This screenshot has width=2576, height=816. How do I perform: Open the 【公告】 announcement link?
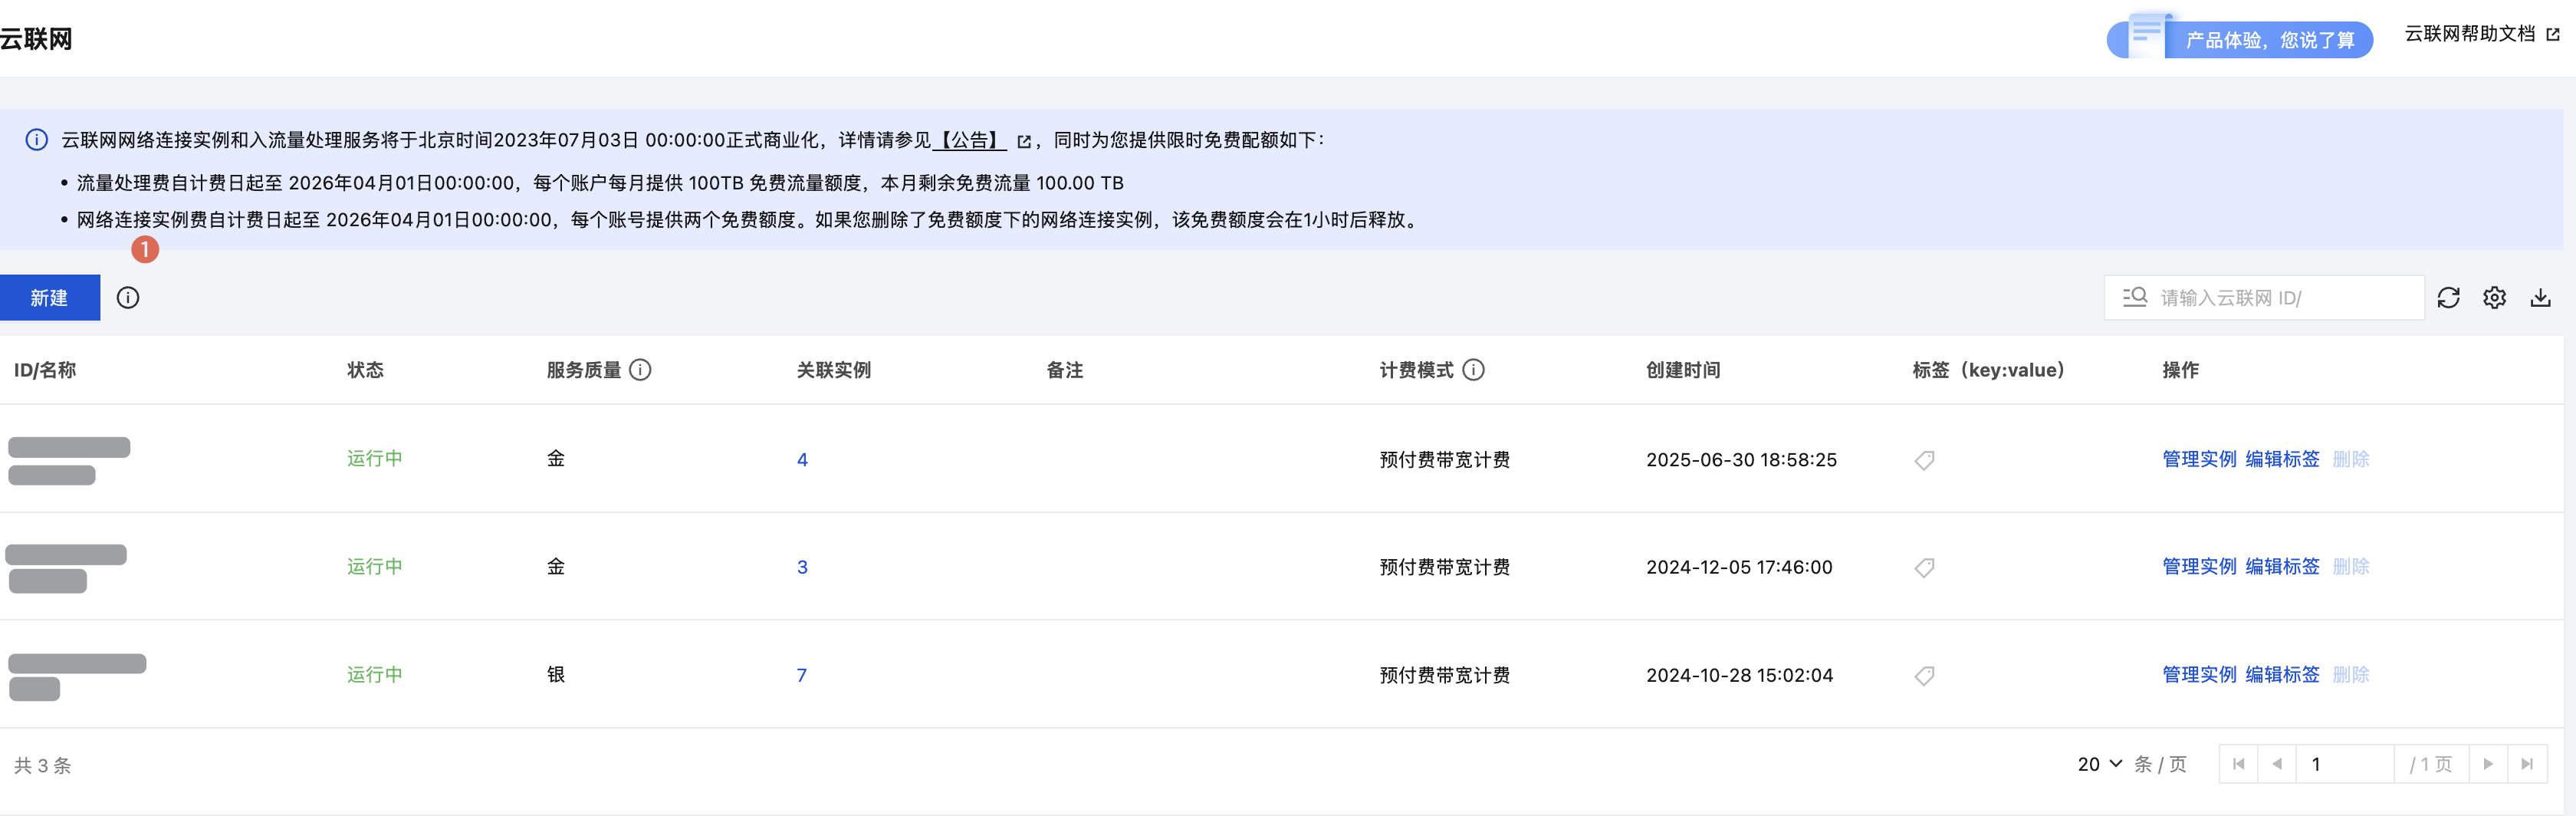click(x=969, y=140)
